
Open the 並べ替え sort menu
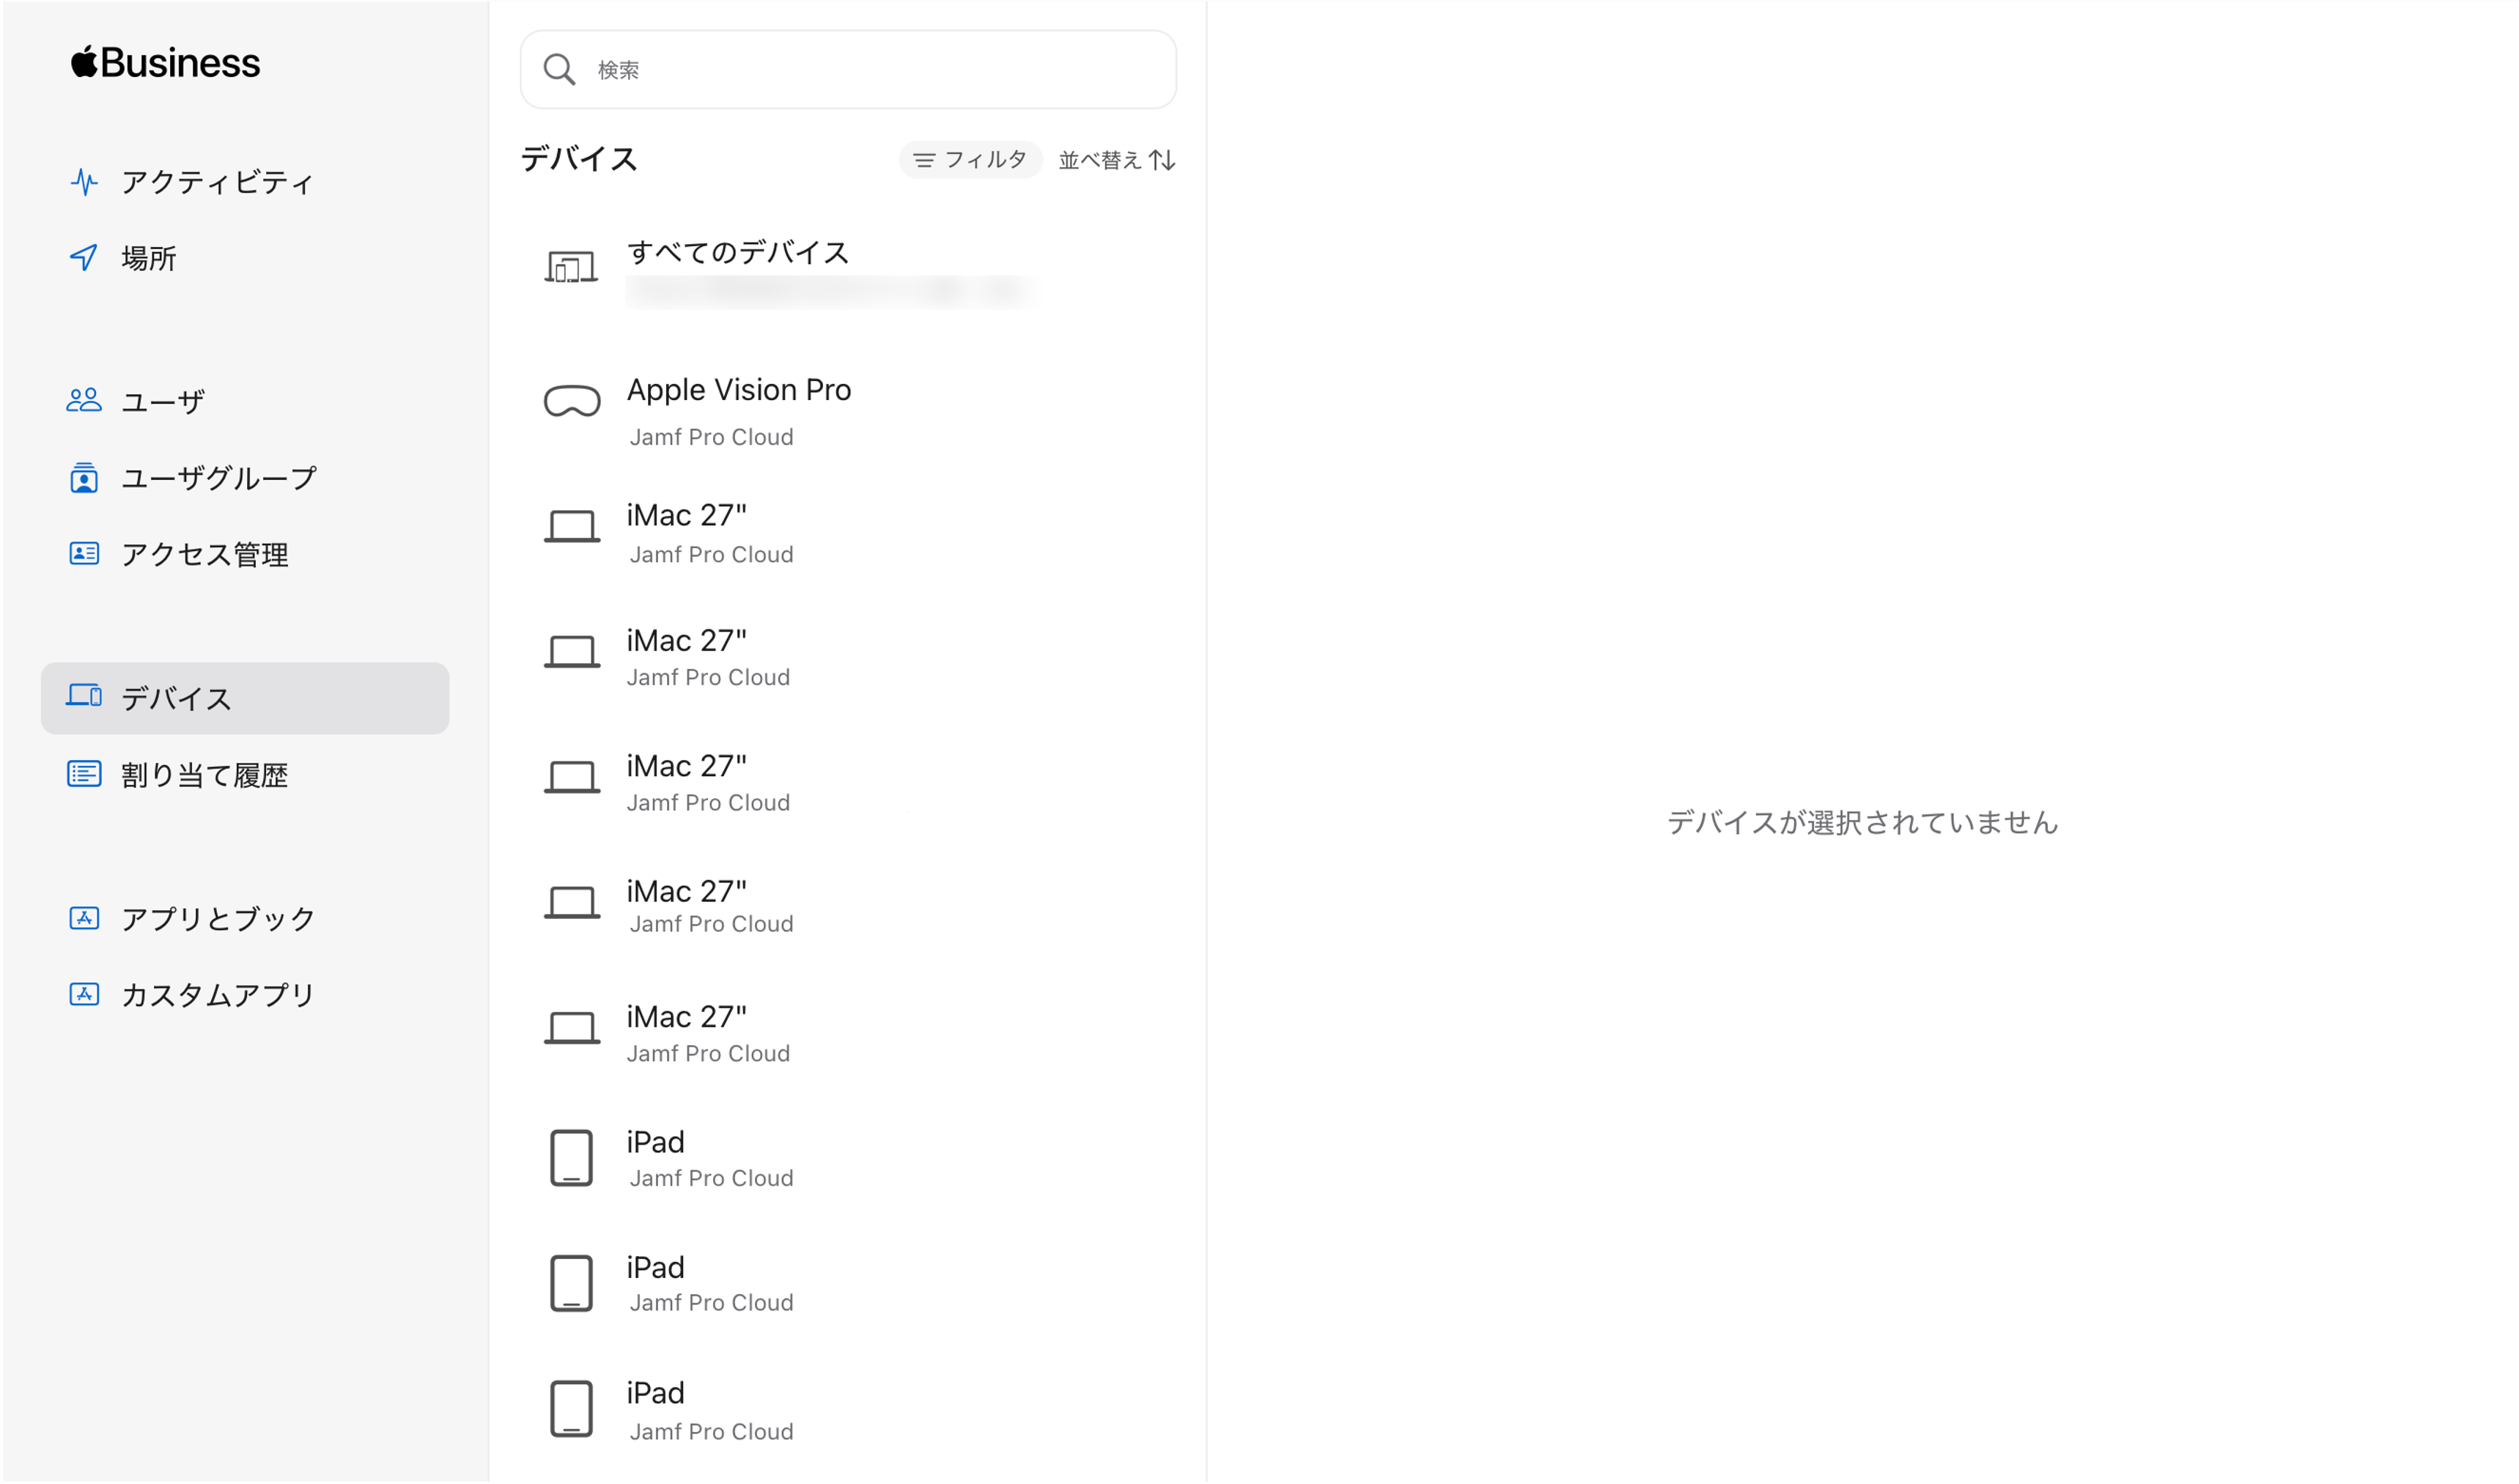pyautogui.click(x=1117, y=160)
